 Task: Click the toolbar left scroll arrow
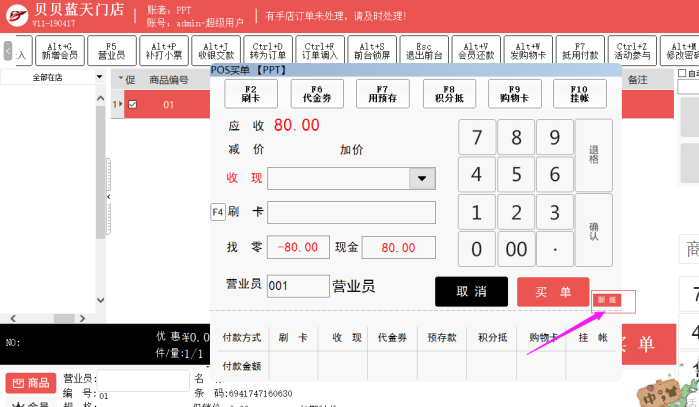coord(8,51)
